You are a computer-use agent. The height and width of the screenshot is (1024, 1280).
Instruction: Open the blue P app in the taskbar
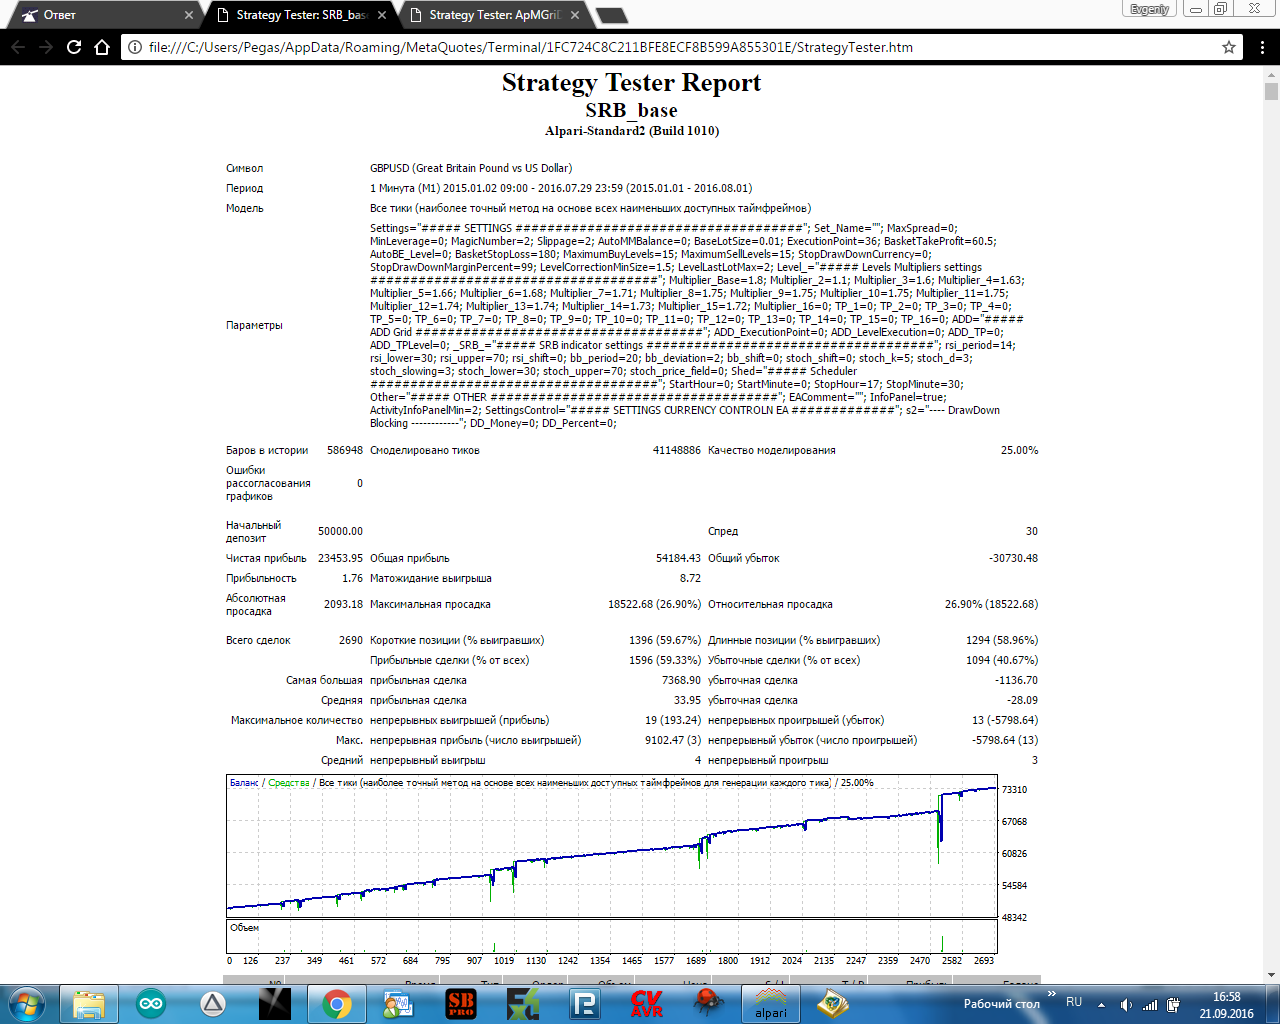click(x=585, y=1004)
